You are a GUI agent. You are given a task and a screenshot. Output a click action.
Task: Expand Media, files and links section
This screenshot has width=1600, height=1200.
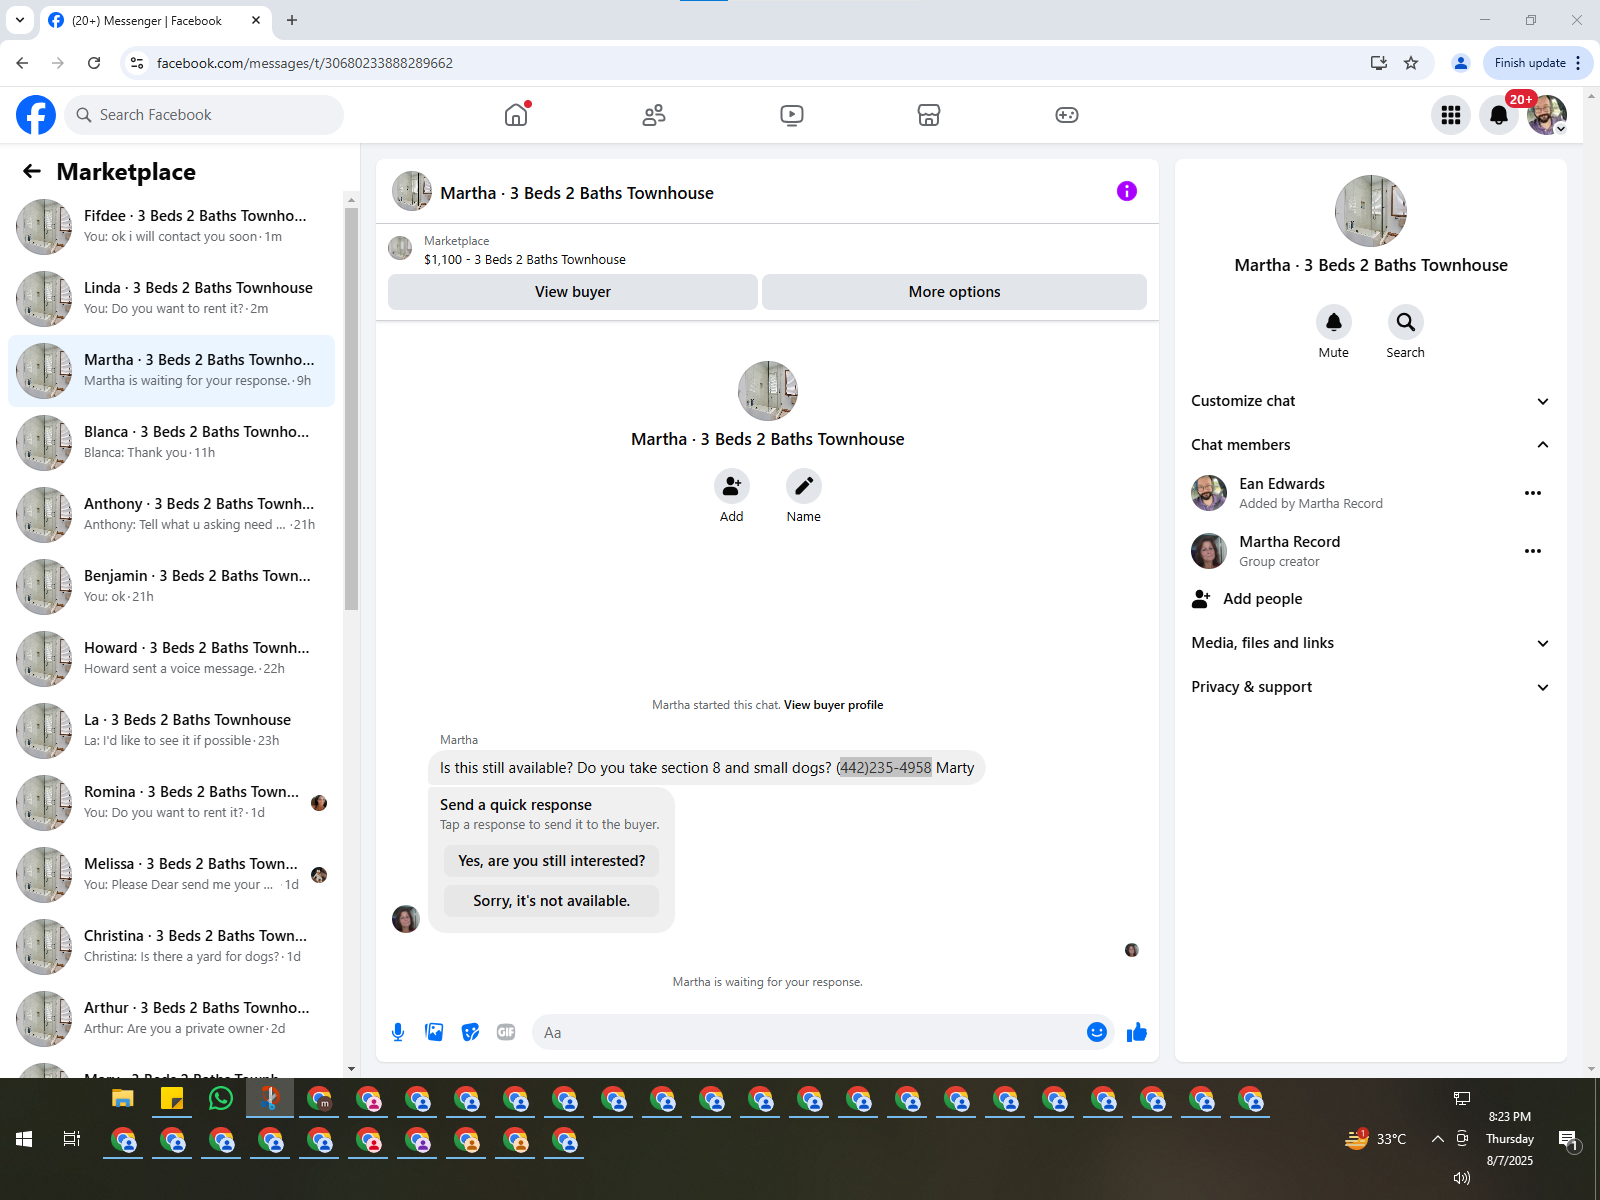point(1370,643)
